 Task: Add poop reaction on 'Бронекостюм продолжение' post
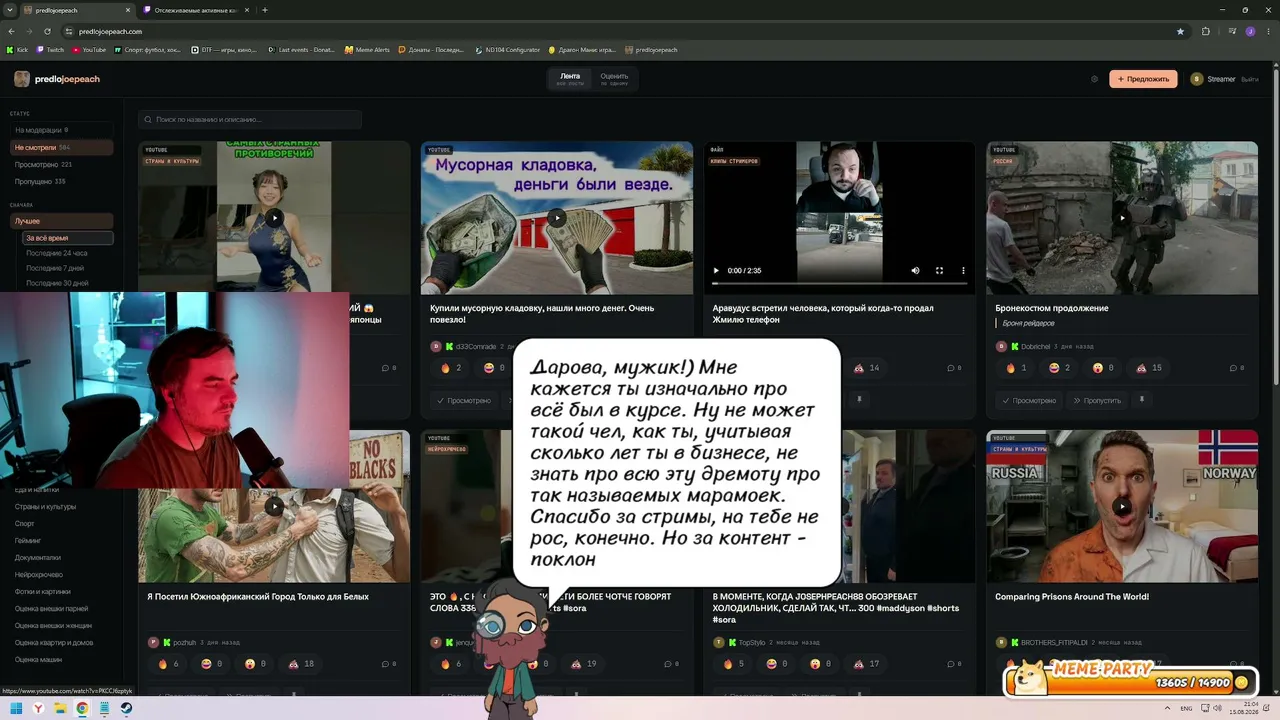click(1150, 368)
